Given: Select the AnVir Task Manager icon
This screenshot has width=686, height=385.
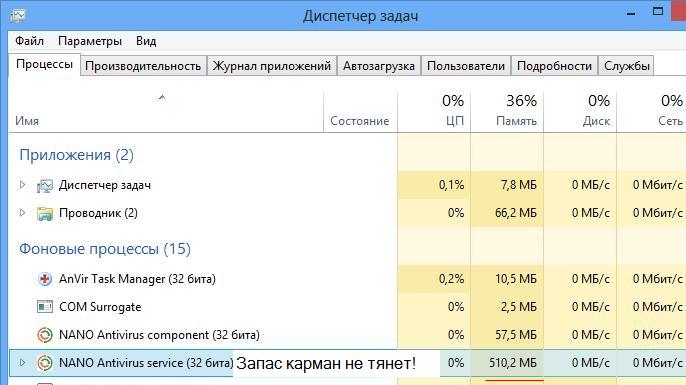Looking at the screenshot, I should pos(45,279).
